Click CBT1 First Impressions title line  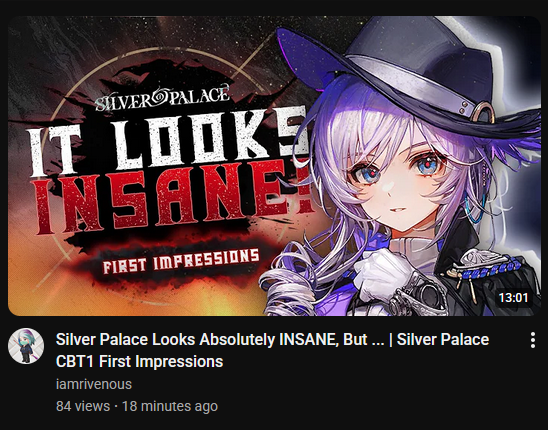pyautogui.click(x=139, y=361)
